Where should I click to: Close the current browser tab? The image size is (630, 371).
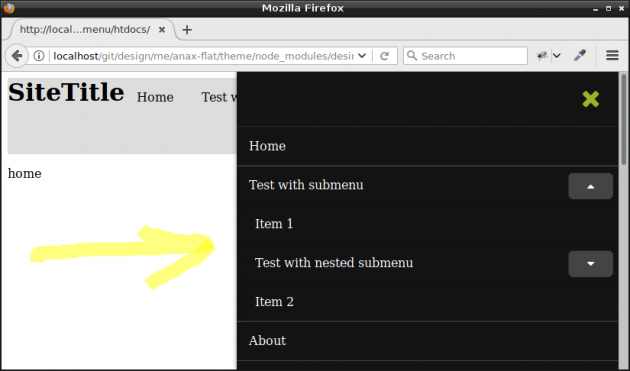click(x=162, y=30)
